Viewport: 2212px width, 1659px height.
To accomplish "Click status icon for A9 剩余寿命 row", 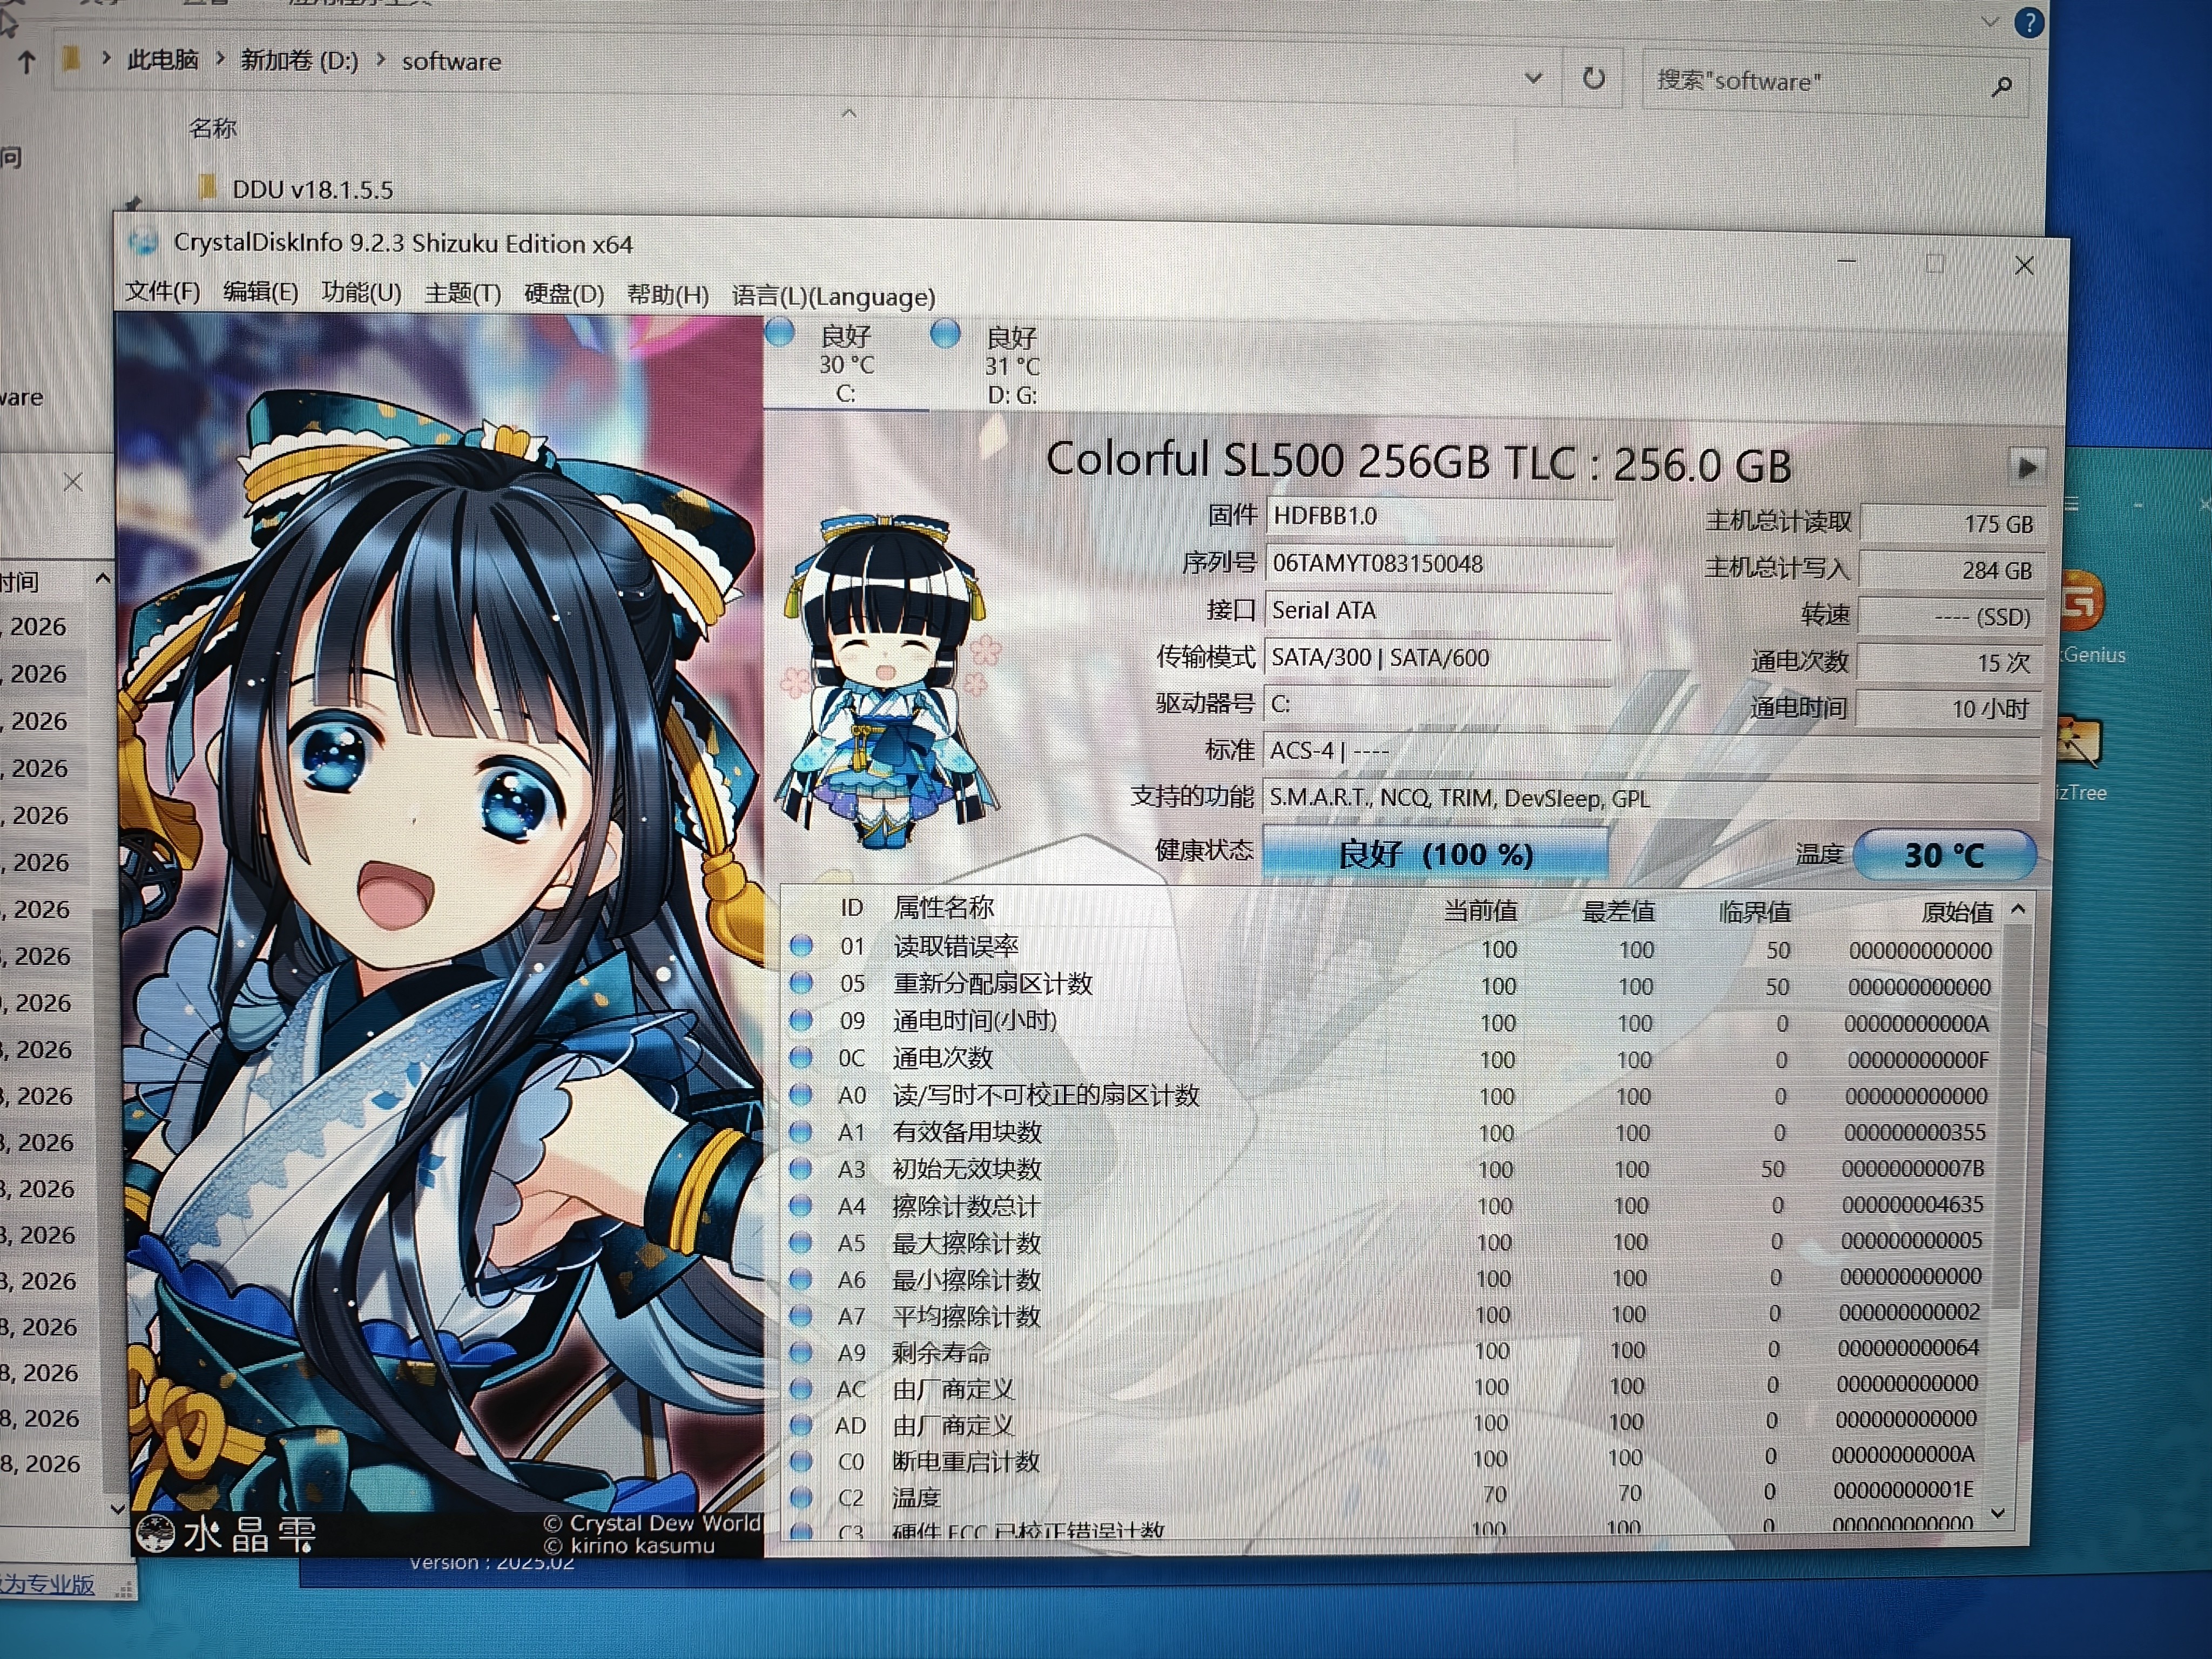I will click(x=801, y=1352).
